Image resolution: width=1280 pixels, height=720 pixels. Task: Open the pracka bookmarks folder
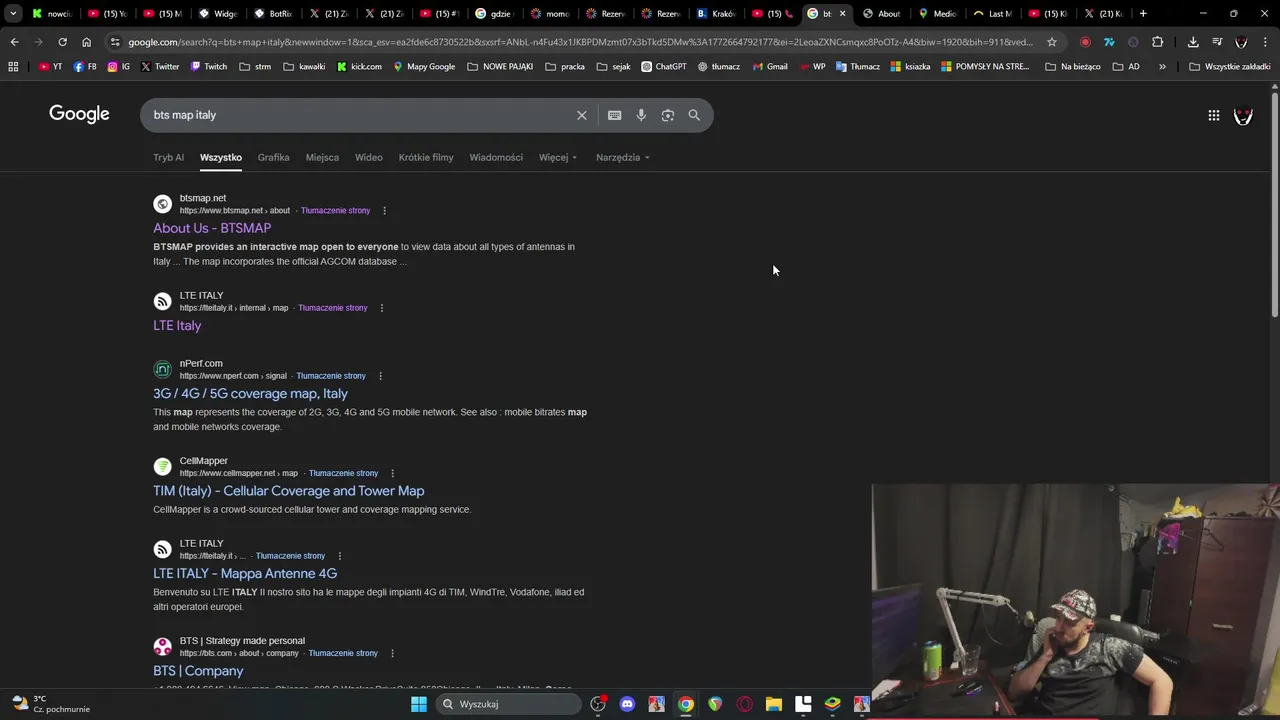[x=565, y=67]
